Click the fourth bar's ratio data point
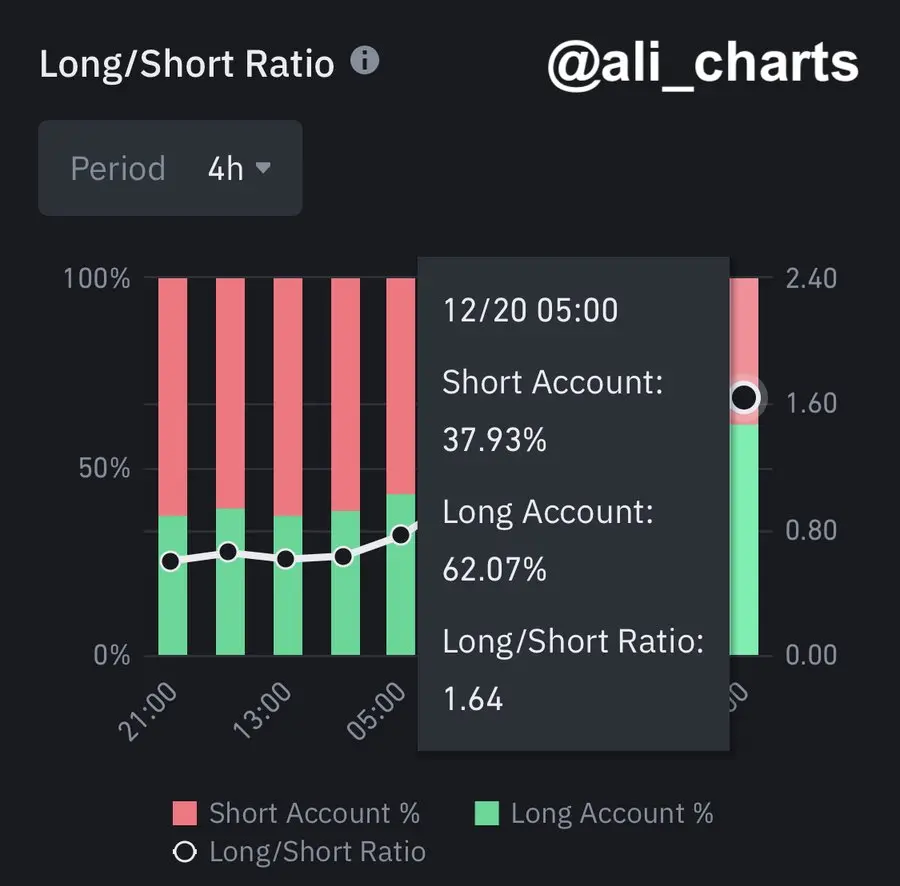Image resolution: width=900 pixels, height=886 pixels. pos(343,556)
